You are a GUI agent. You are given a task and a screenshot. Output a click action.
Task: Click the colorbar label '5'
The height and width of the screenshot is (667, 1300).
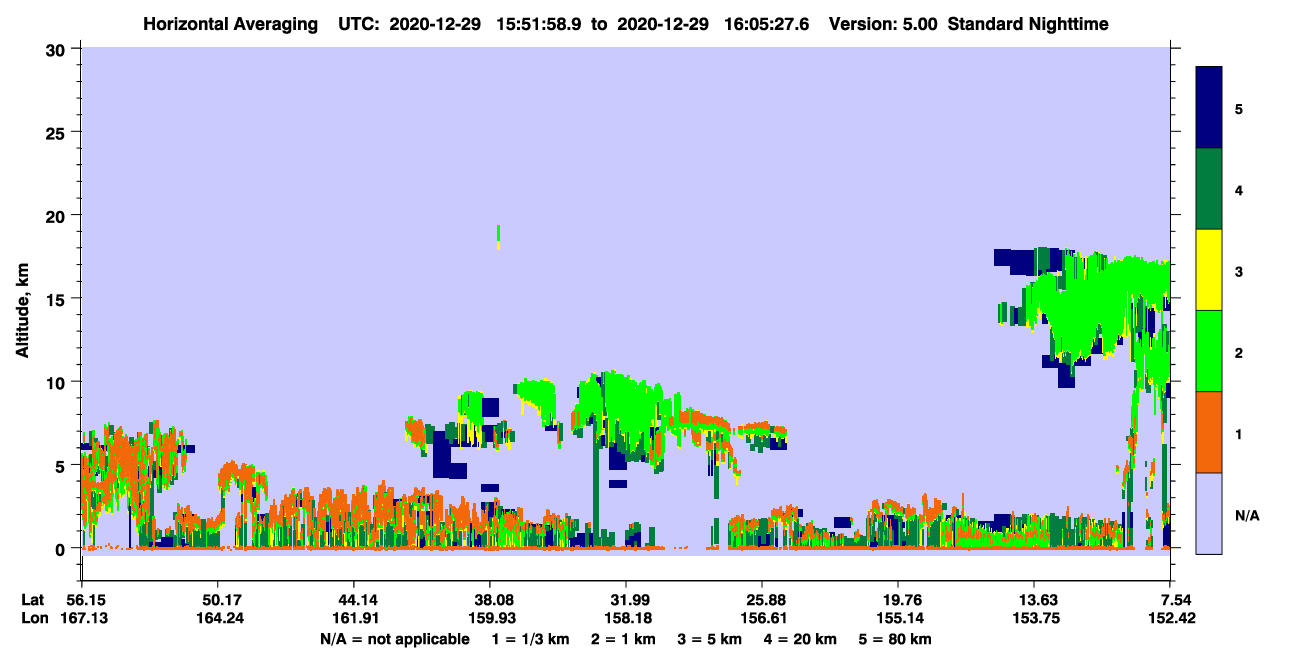(1239, 108)
